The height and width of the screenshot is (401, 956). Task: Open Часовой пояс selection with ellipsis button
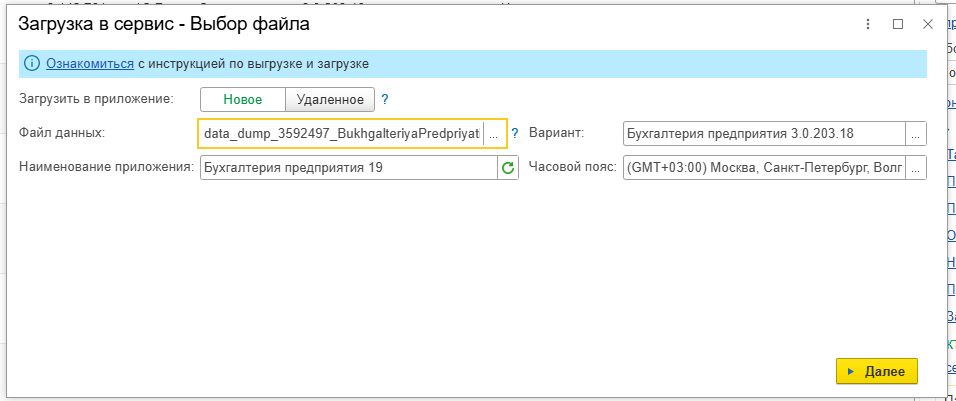click(x=915, y=168)
